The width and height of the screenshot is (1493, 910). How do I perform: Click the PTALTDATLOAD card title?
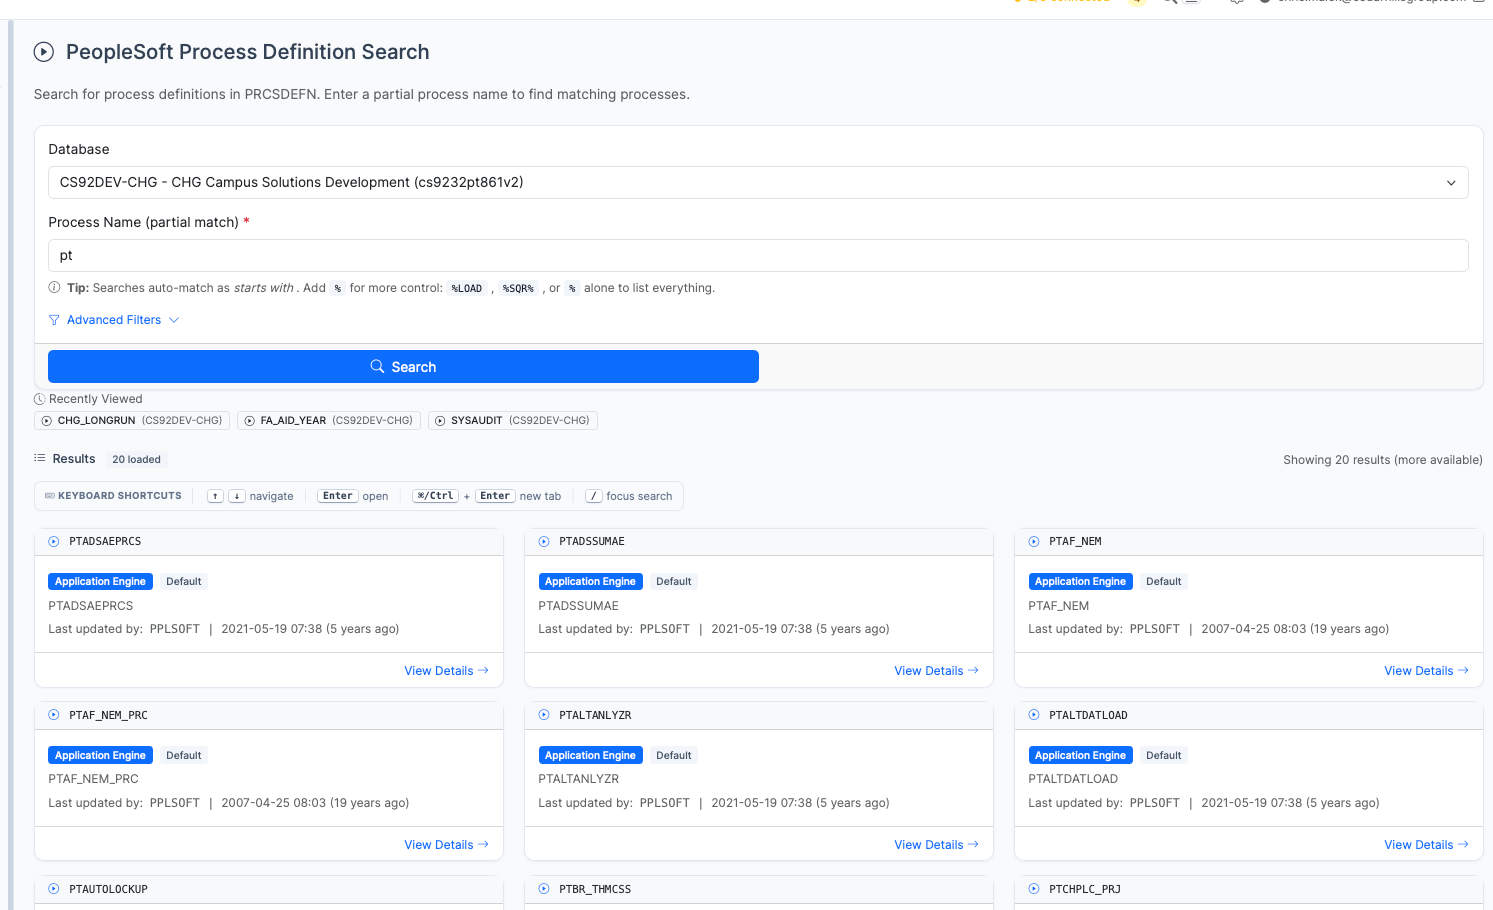1088,716
